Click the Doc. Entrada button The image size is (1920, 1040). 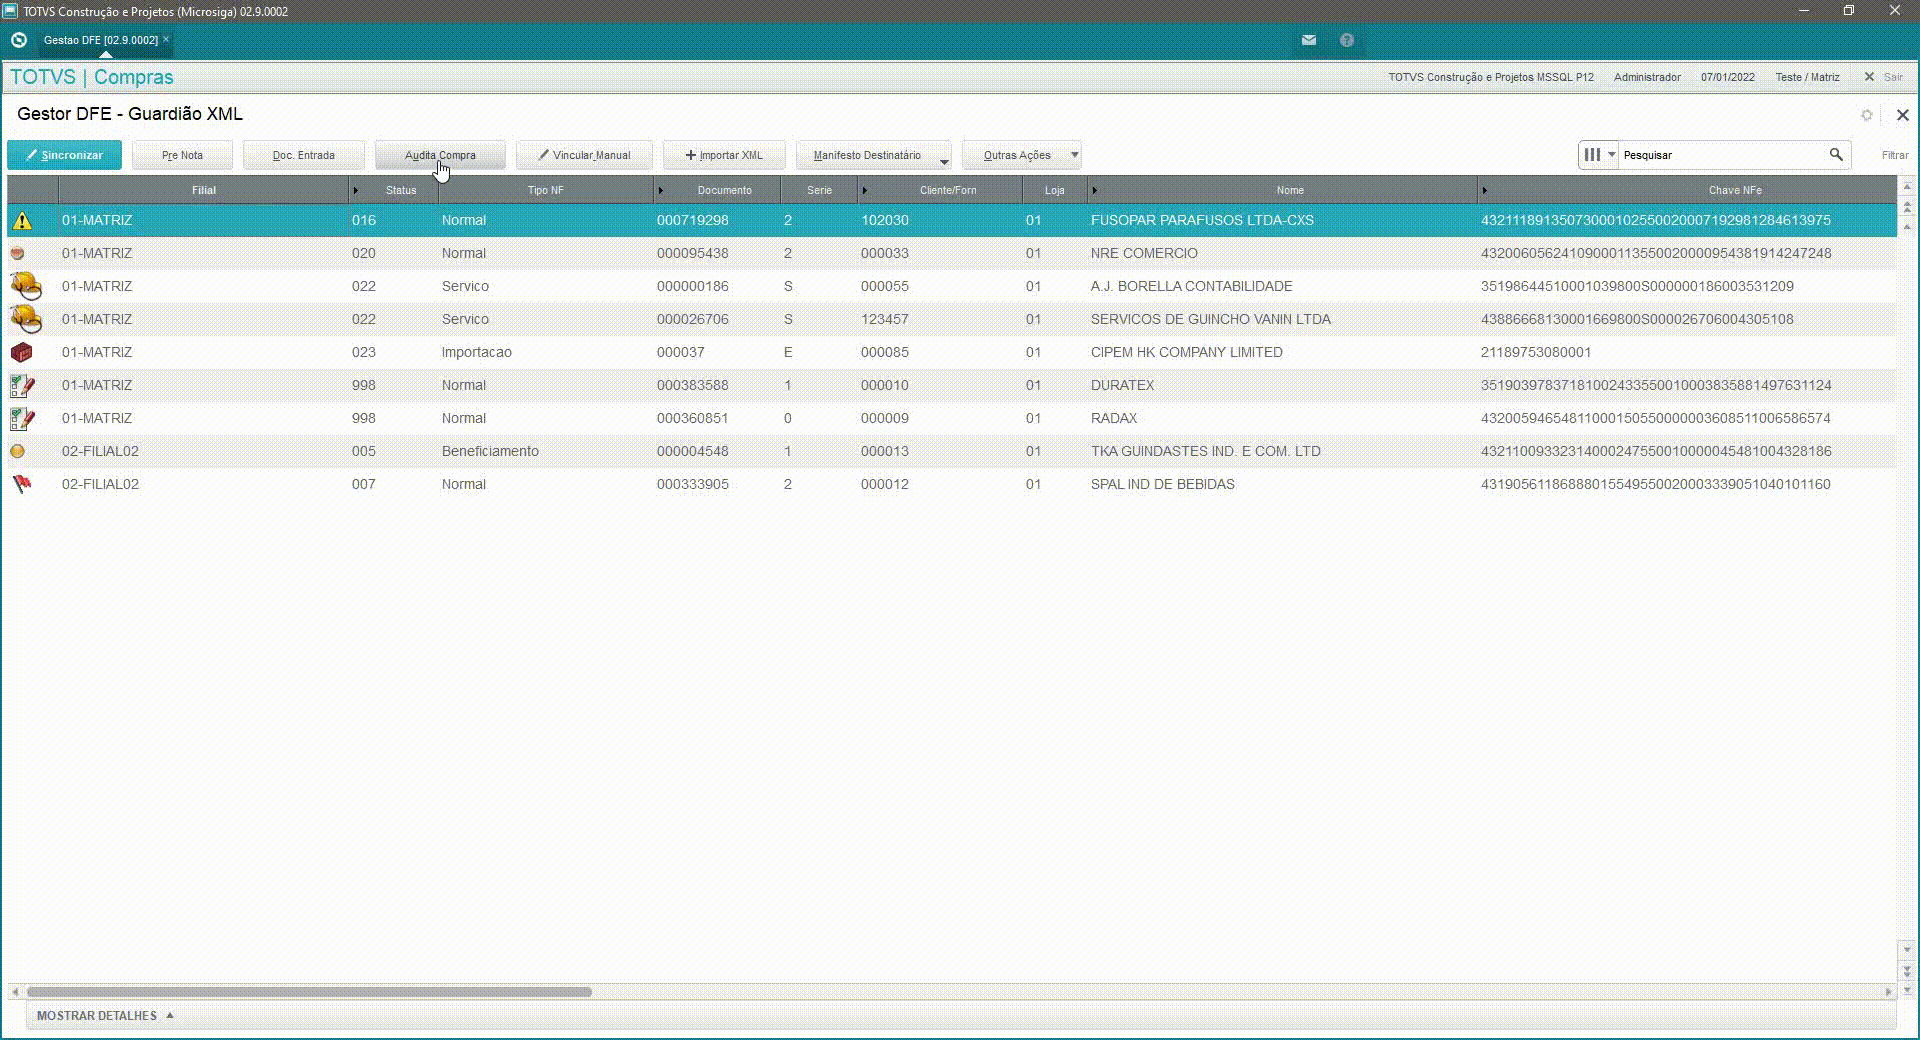click(x=304, y=155)
